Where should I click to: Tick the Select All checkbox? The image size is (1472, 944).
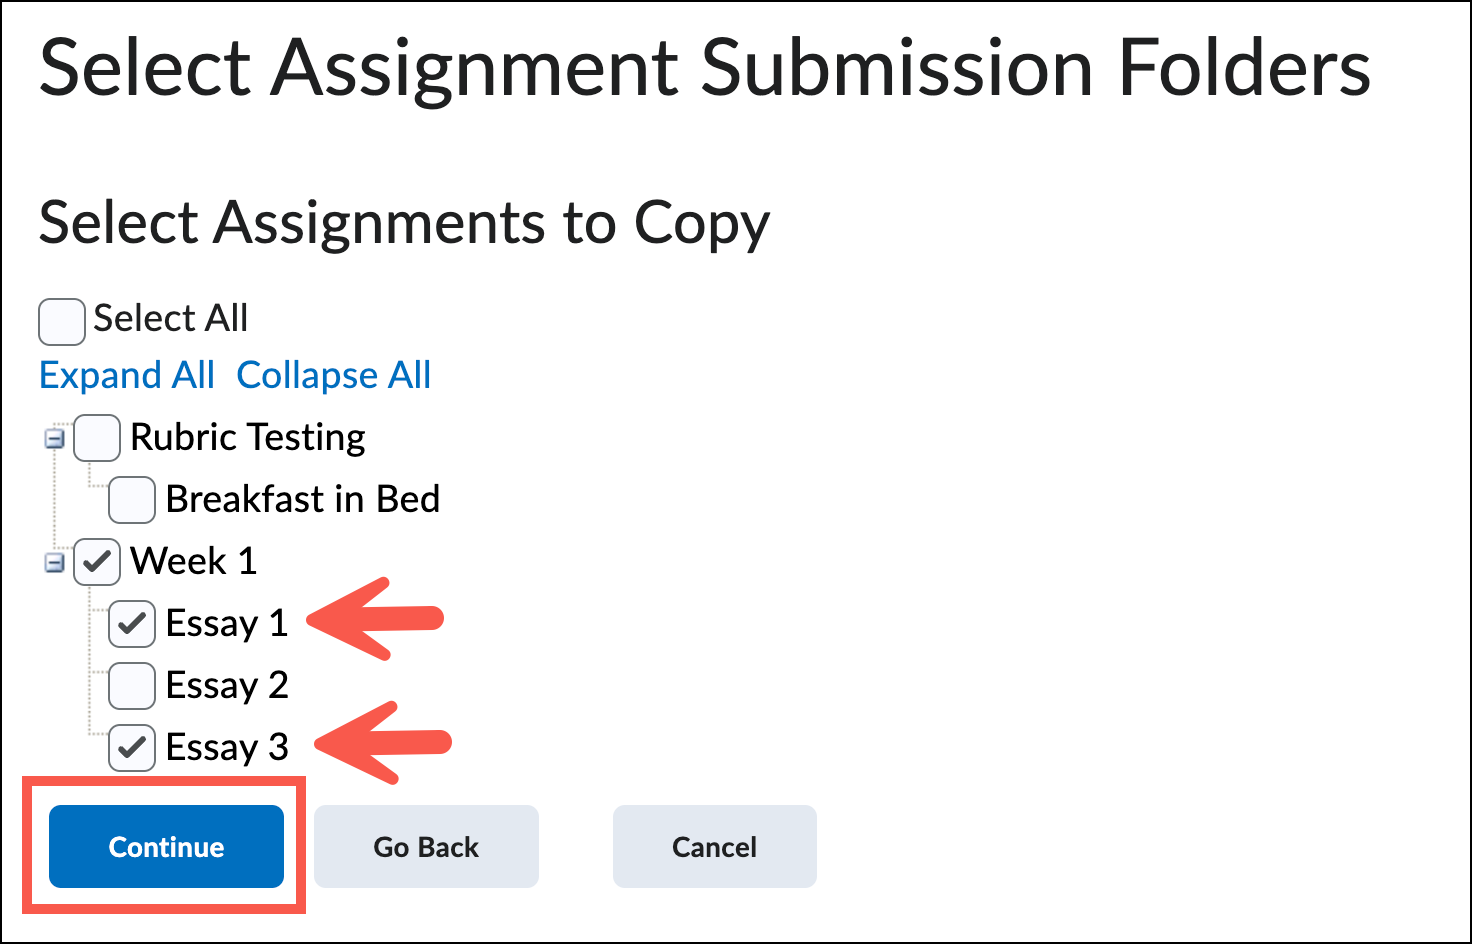point(61,321)
